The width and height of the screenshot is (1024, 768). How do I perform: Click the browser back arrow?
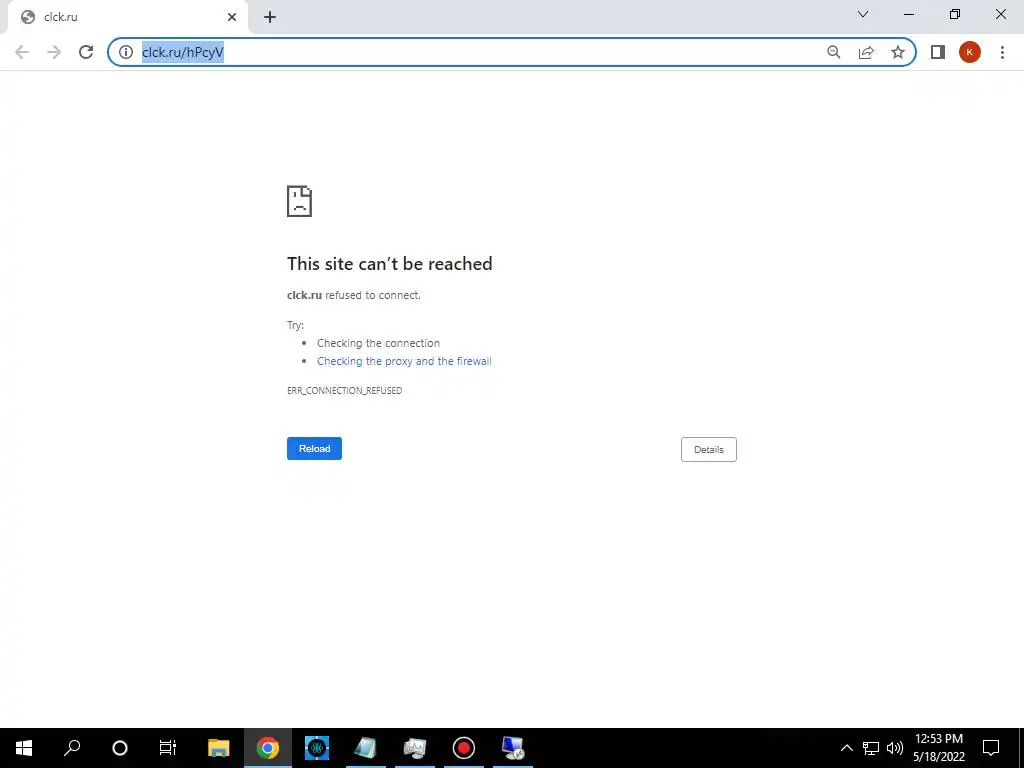(22, 52)
